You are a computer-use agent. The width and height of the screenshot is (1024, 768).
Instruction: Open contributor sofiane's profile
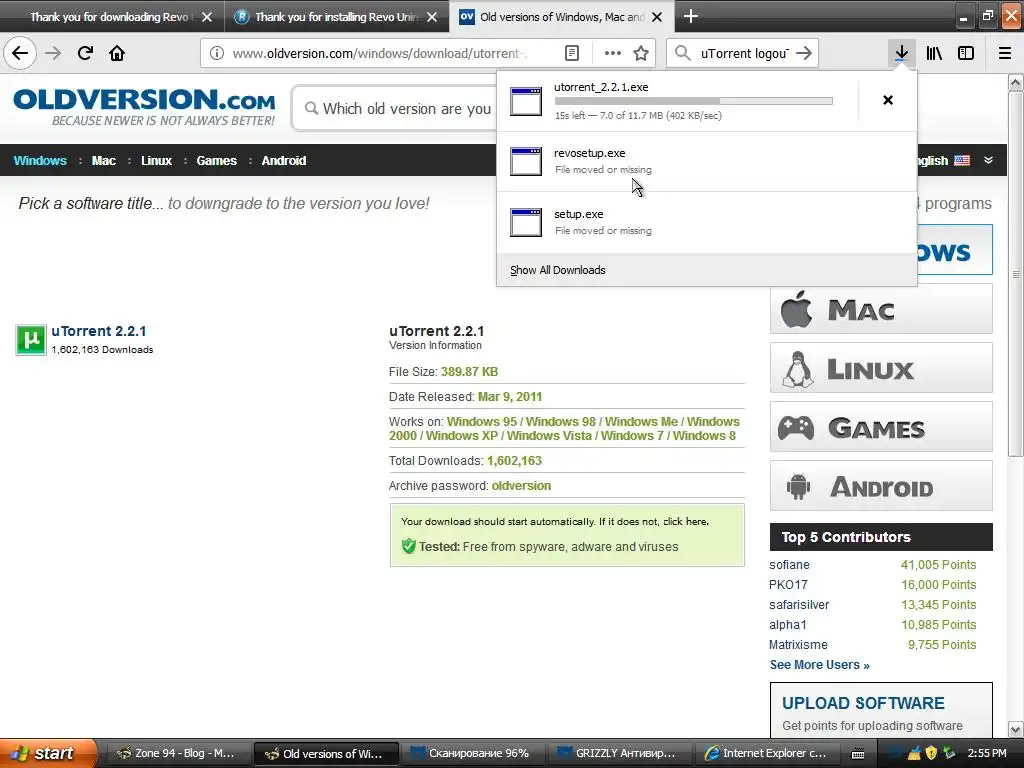(x=789, y=564)
